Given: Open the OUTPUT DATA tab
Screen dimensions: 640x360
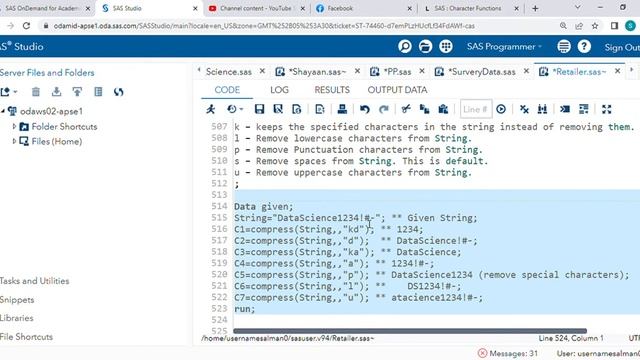Looking at the screenshot, I should click(x=397, y=90).
